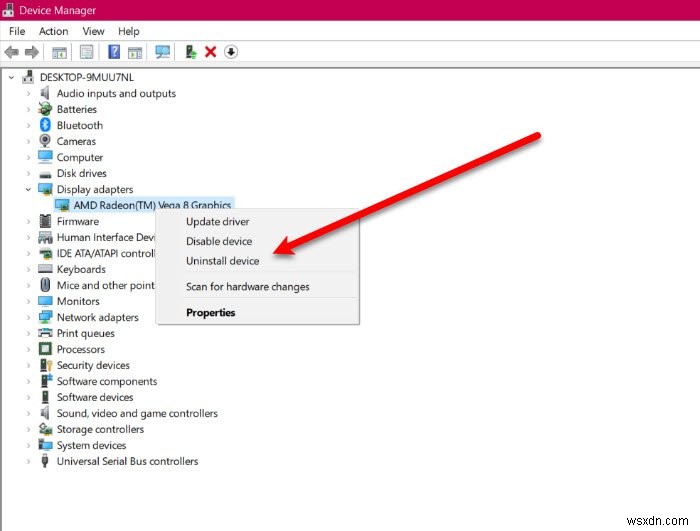700x531 pixels.
Task: Click the Audio inputs and outputs speaker icon
Action: [x=45, y=93]
